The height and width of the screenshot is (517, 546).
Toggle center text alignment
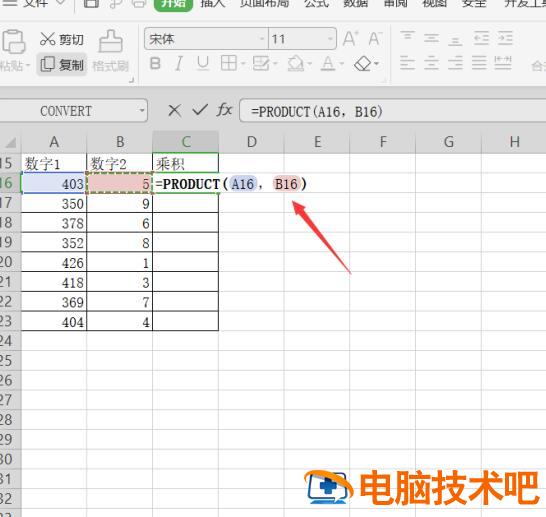point(431,63)
